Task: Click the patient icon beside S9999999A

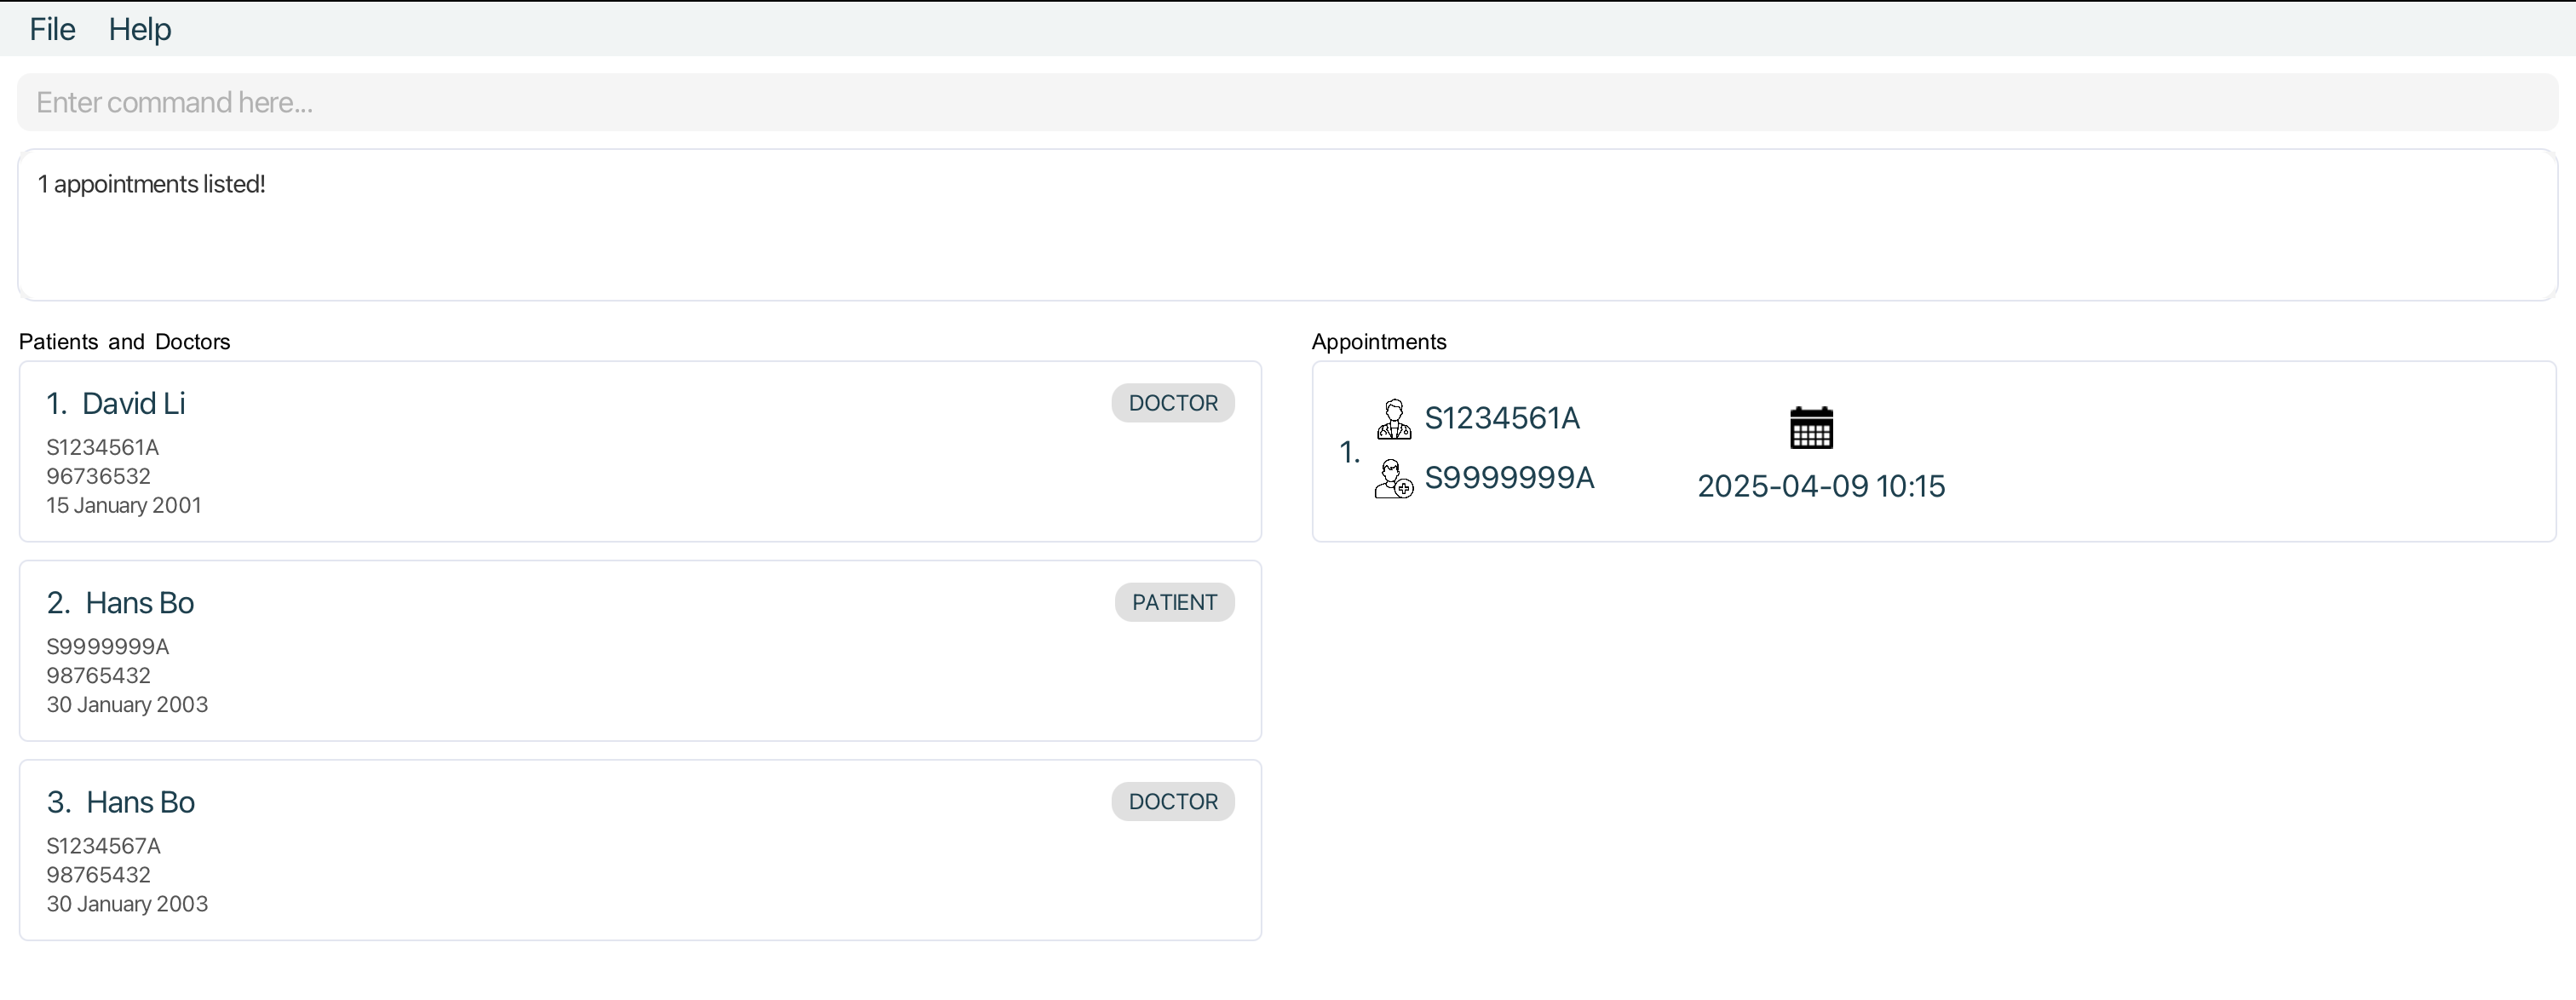Action: coord(1394,479)
